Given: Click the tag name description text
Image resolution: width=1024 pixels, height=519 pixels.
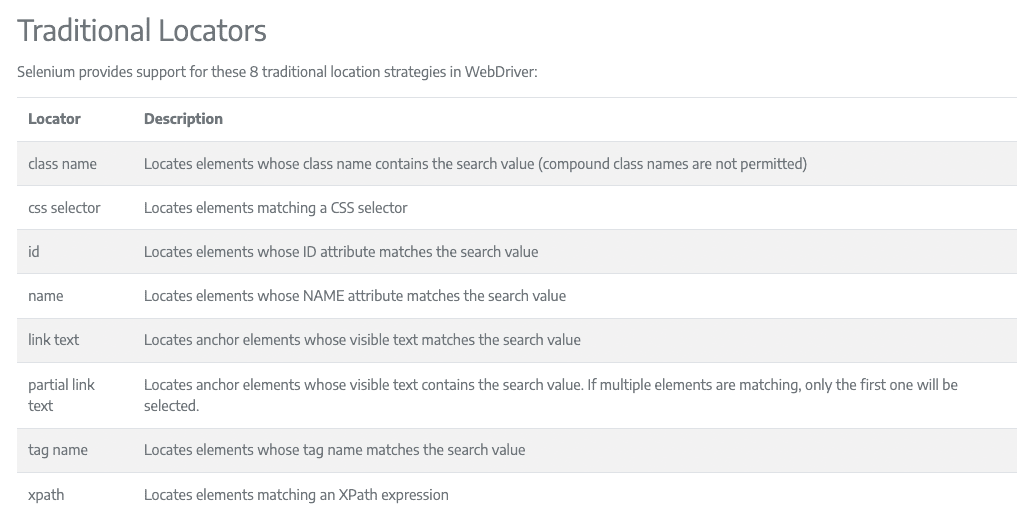Looking at the screenshot, I should 334,450.
